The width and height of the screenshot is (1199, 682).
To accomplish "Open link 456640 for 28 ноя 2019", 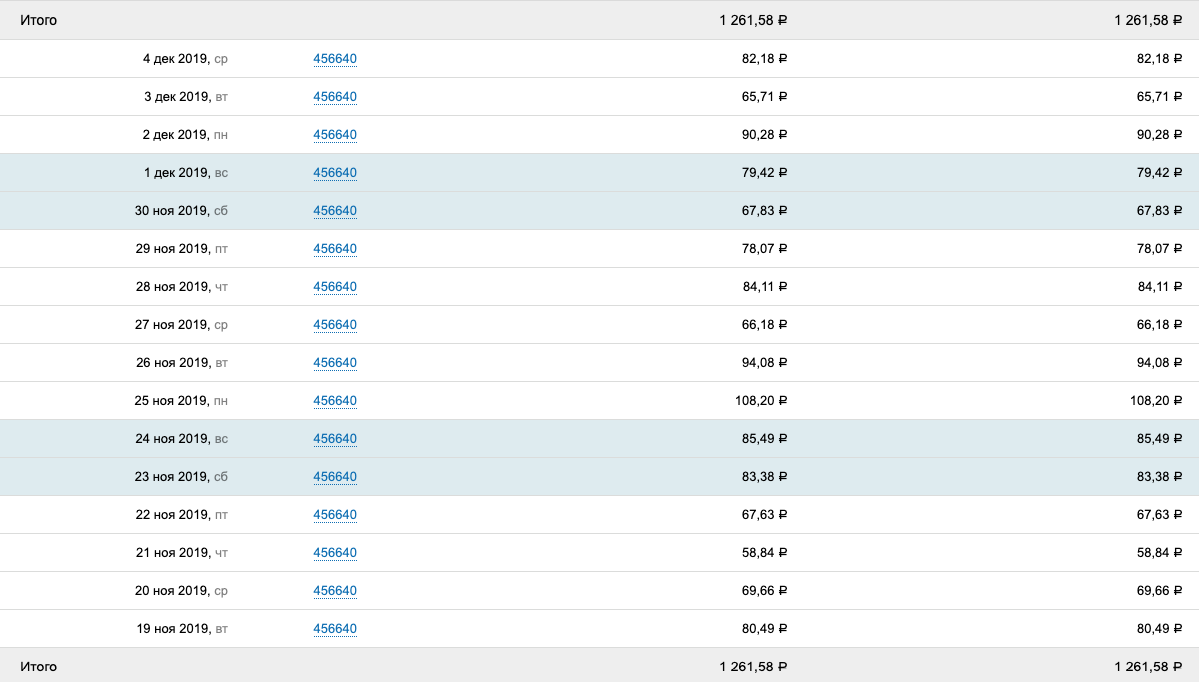I will 335,287.
